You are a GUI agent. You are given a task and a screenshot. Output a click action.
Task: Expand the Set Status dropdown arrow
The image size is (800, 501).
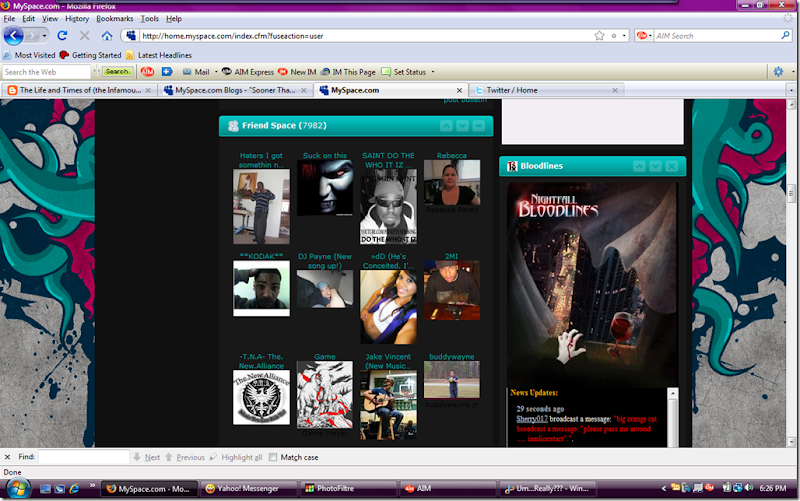click(x=433, y=72)
